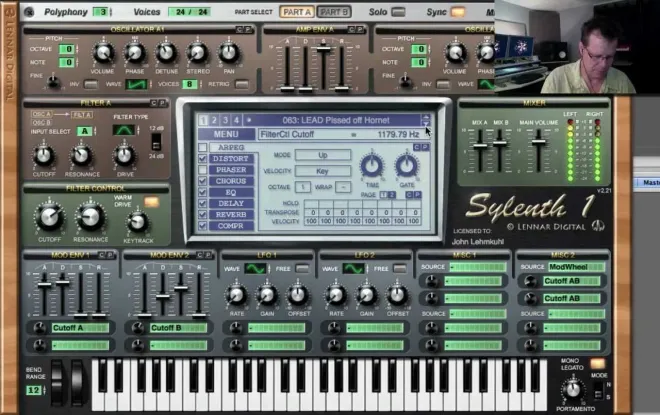This screenshot has width=660, height=415.
Task: Open the display MENU button
Action: (x=226, y=134)
